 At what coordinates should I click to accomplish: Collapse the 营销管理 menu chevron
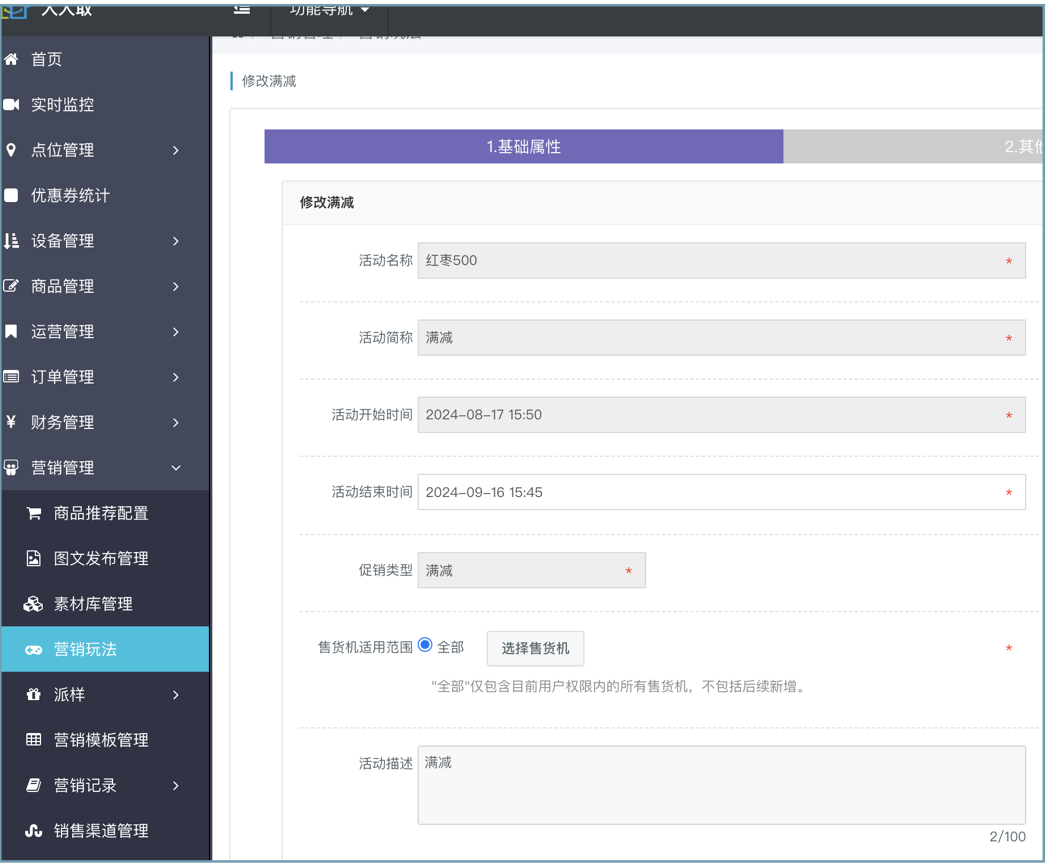click(x=176, y=467)
